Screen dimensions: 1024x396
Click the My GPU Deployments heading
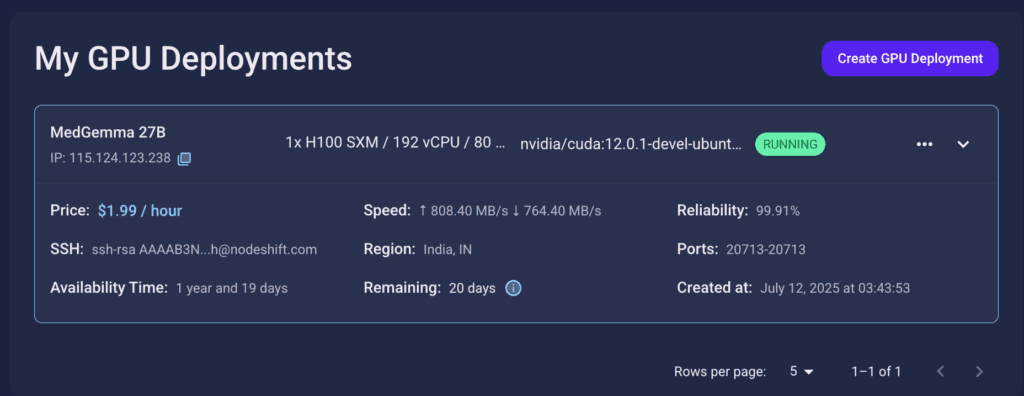tap(193, 59)
